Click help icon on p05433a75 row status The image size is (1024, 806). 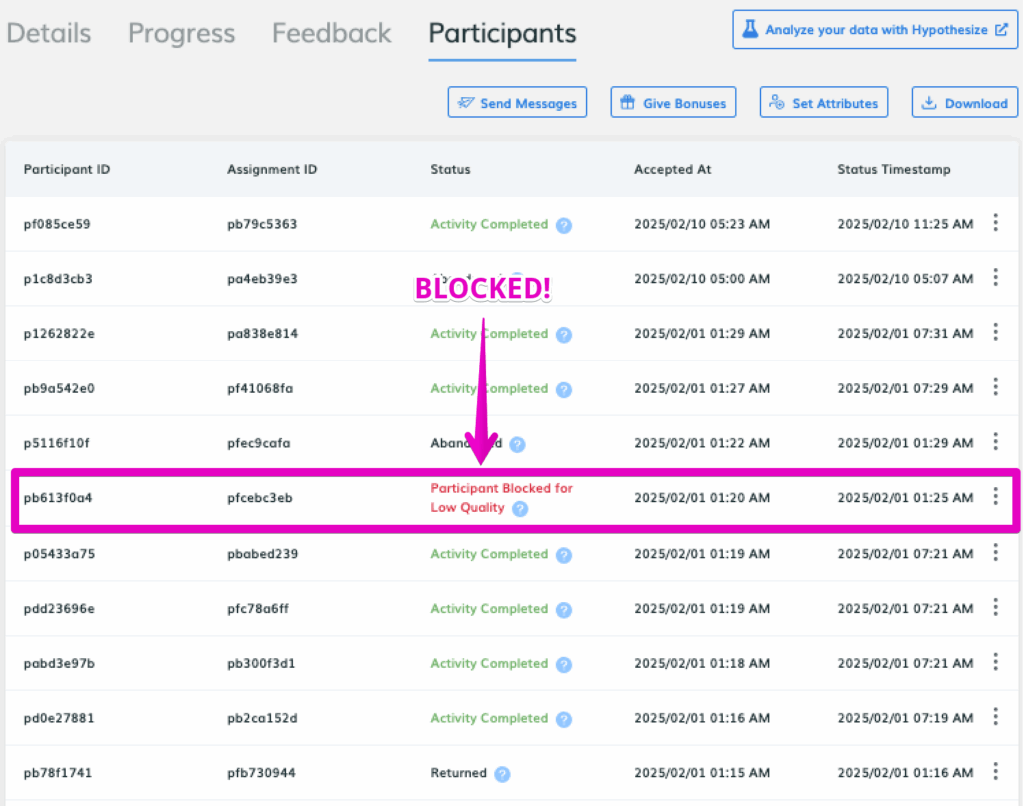(x=563, y=555)
